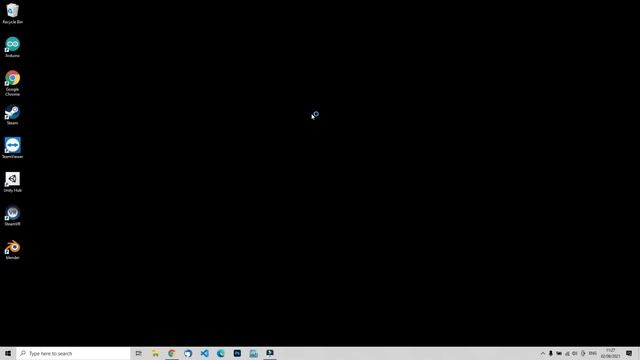Open the volume tray icon
640x360 pixels.
(x=575, y=353)
